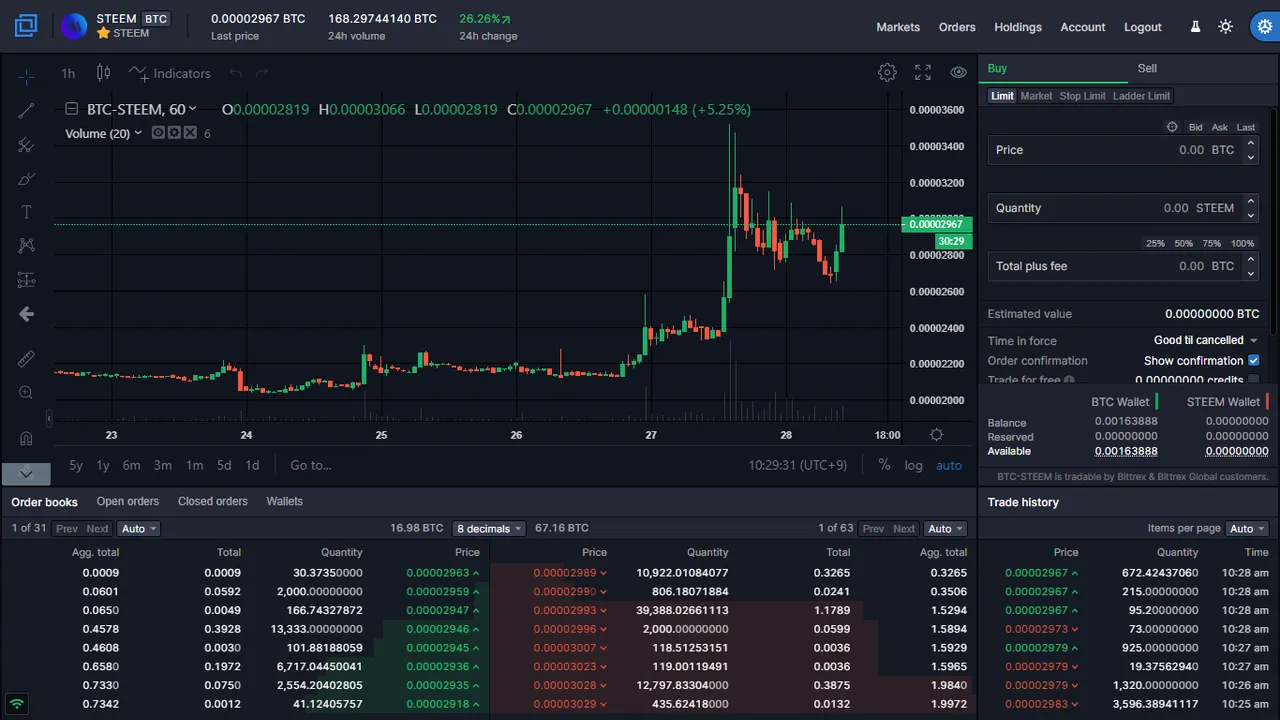The height and width of the screenshot is (720, 1280).
Task: Toggle the Trade for free credits checkbox
Action: 1254,380
